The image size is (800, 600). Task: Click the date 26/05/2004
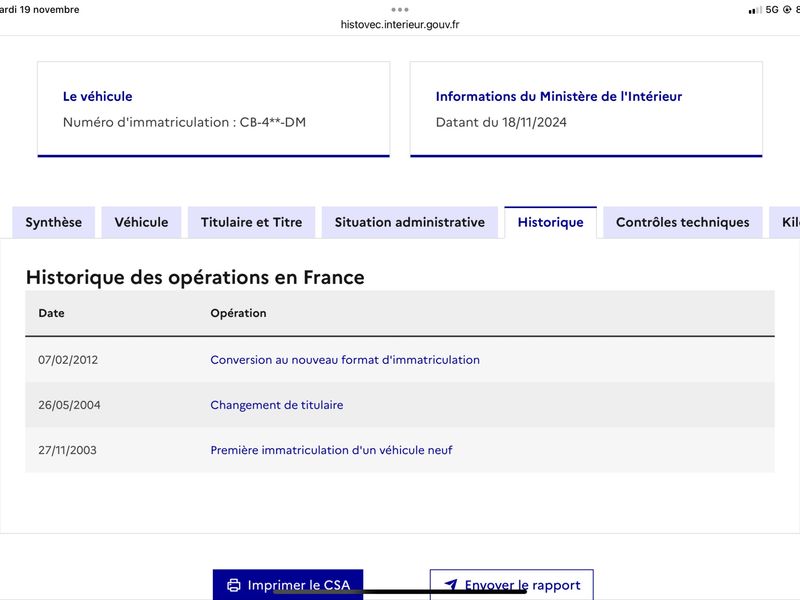point(69,405)
